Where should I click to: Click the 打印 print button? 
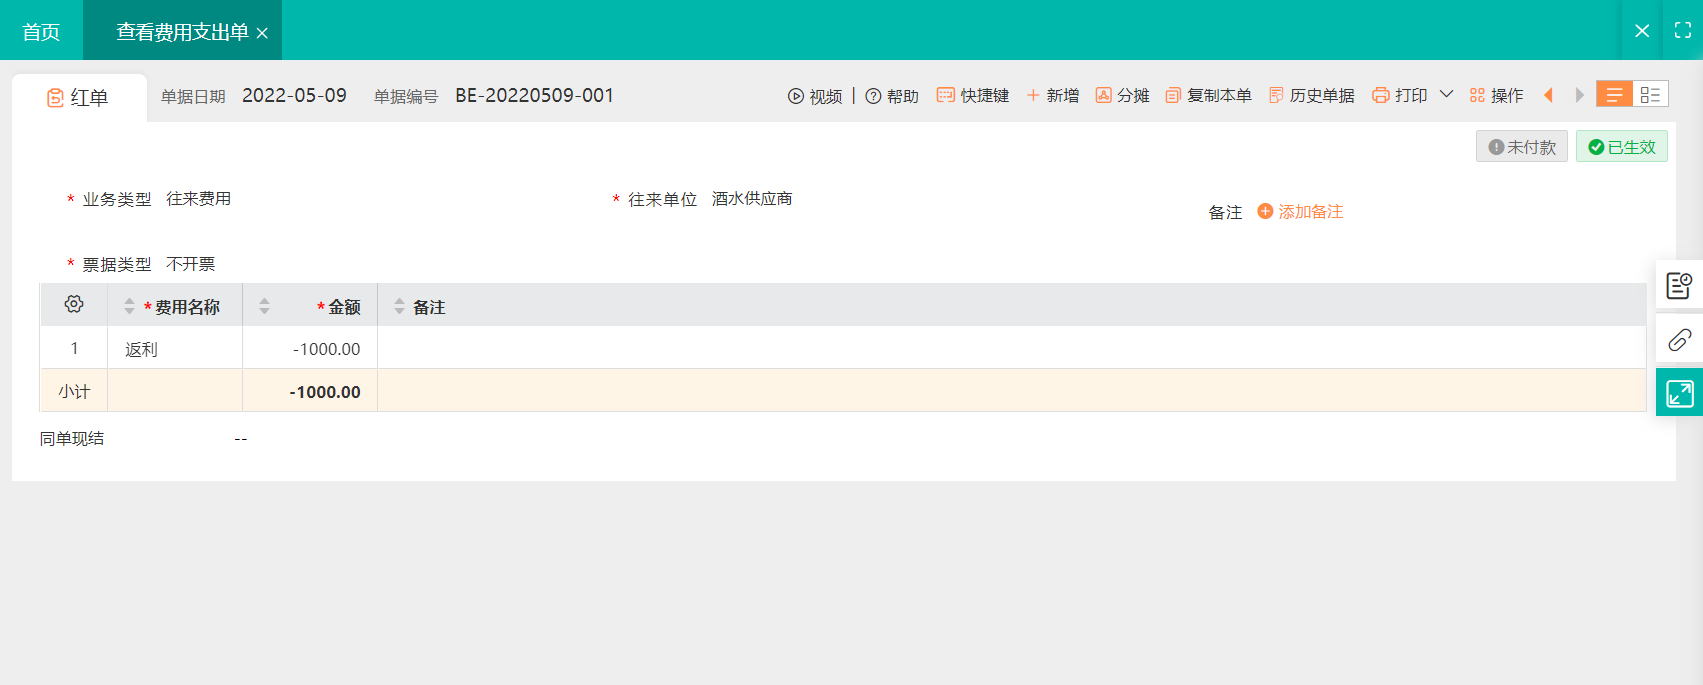click(x=1400, y=96)
